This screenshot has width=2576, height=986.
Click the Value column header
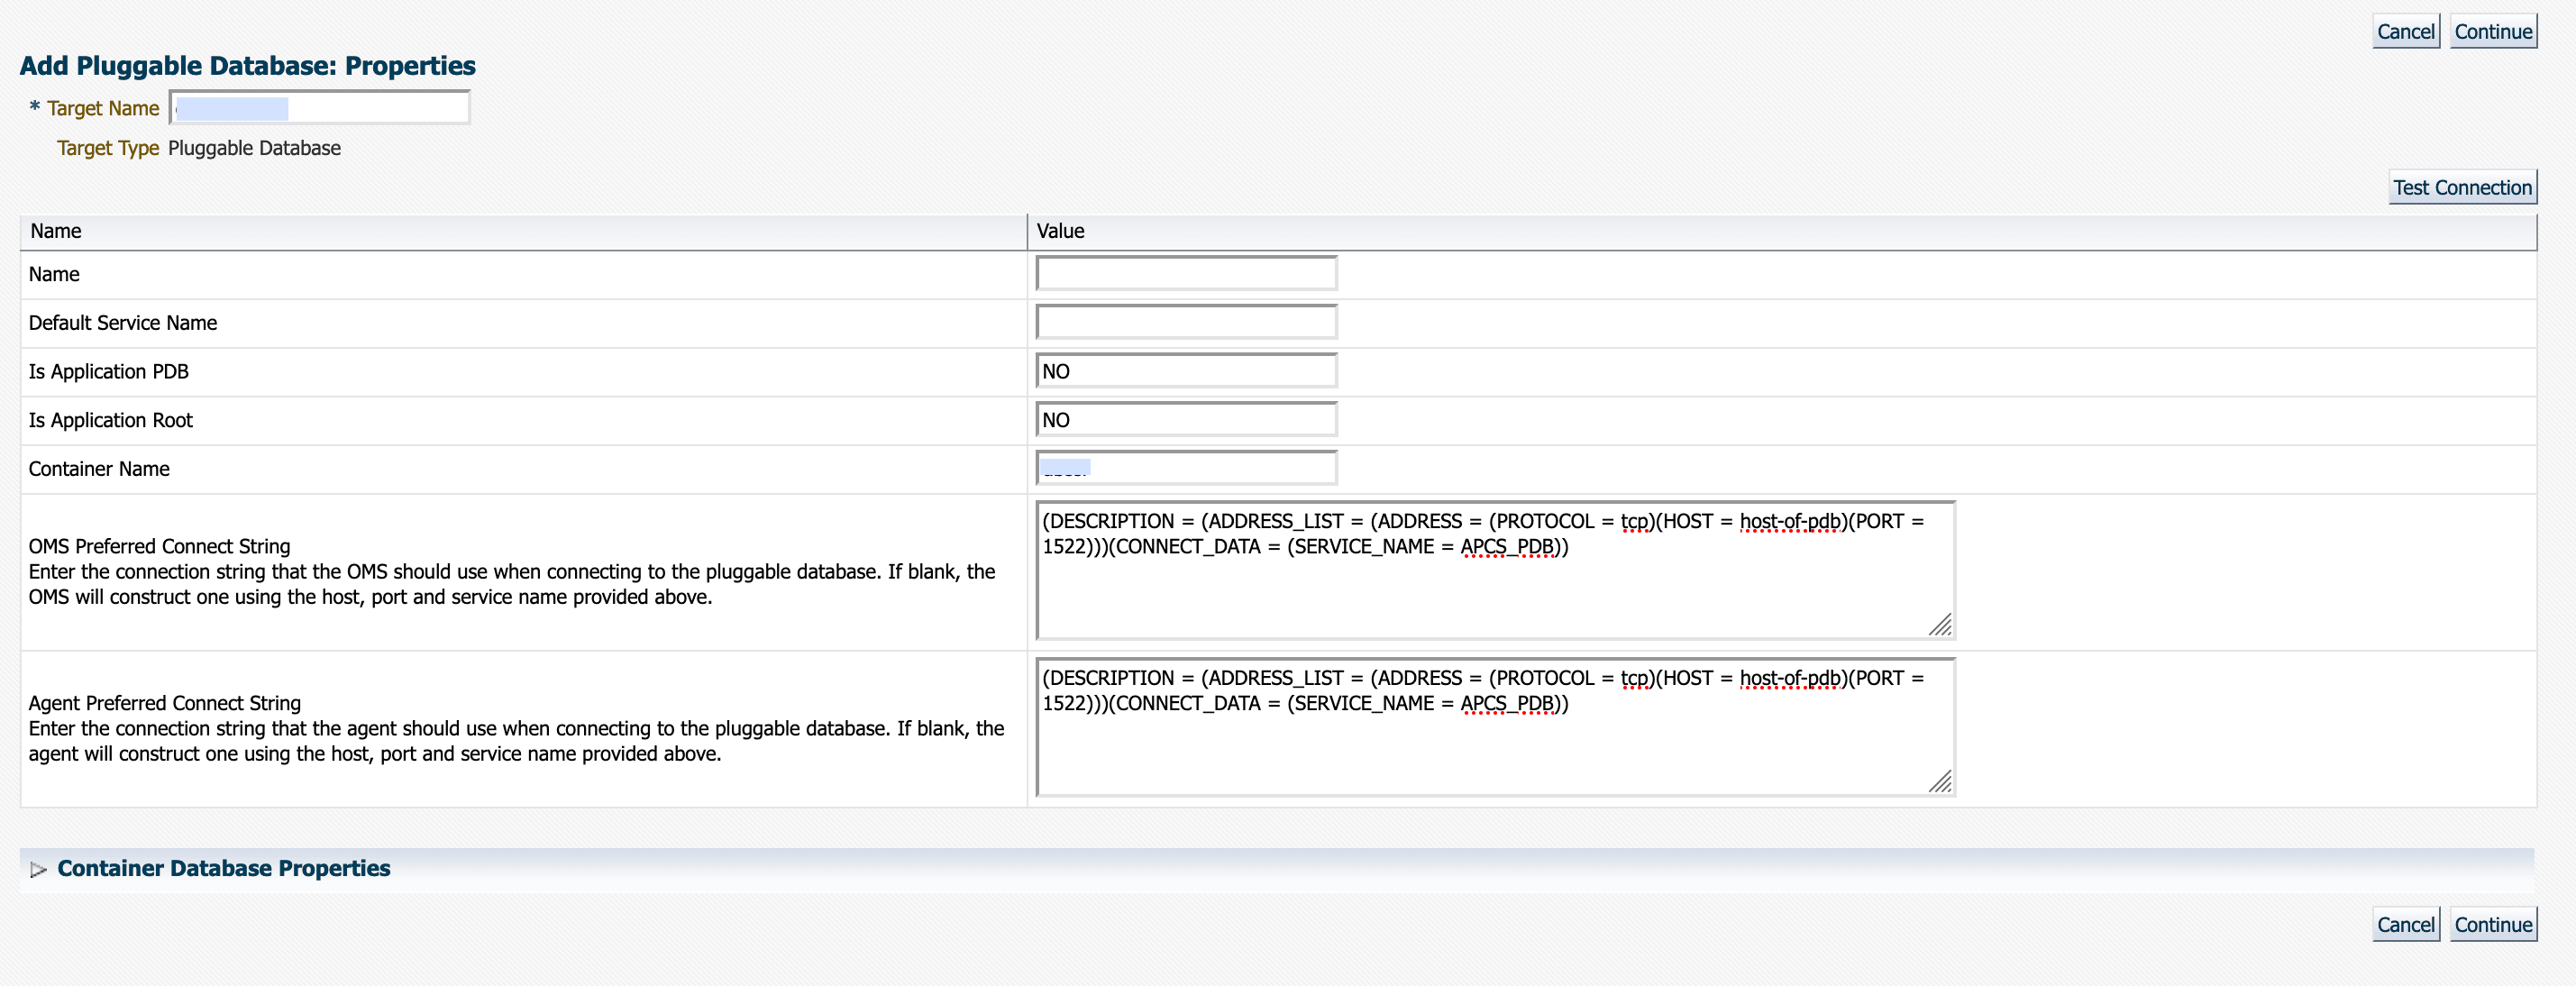(x=1060, y=231)
